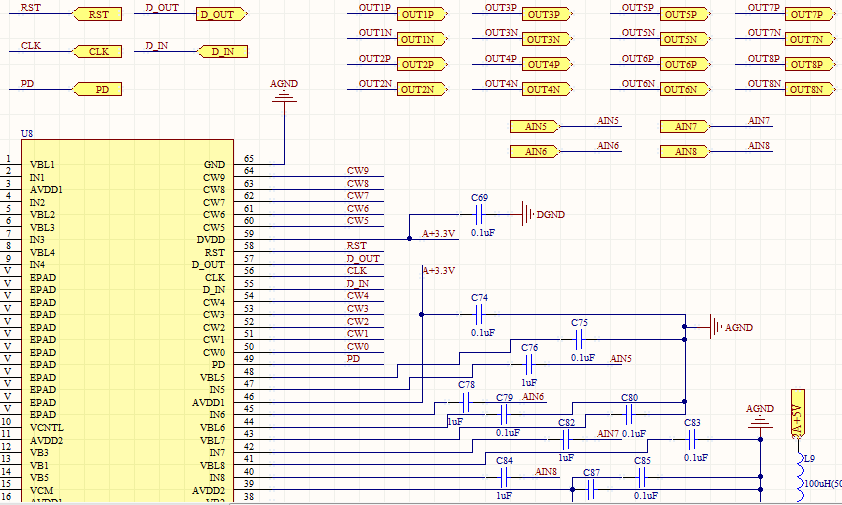Viewport: 842px width, 505px height.
Task: Select capacitor C87 symbol
Action: 591,489
